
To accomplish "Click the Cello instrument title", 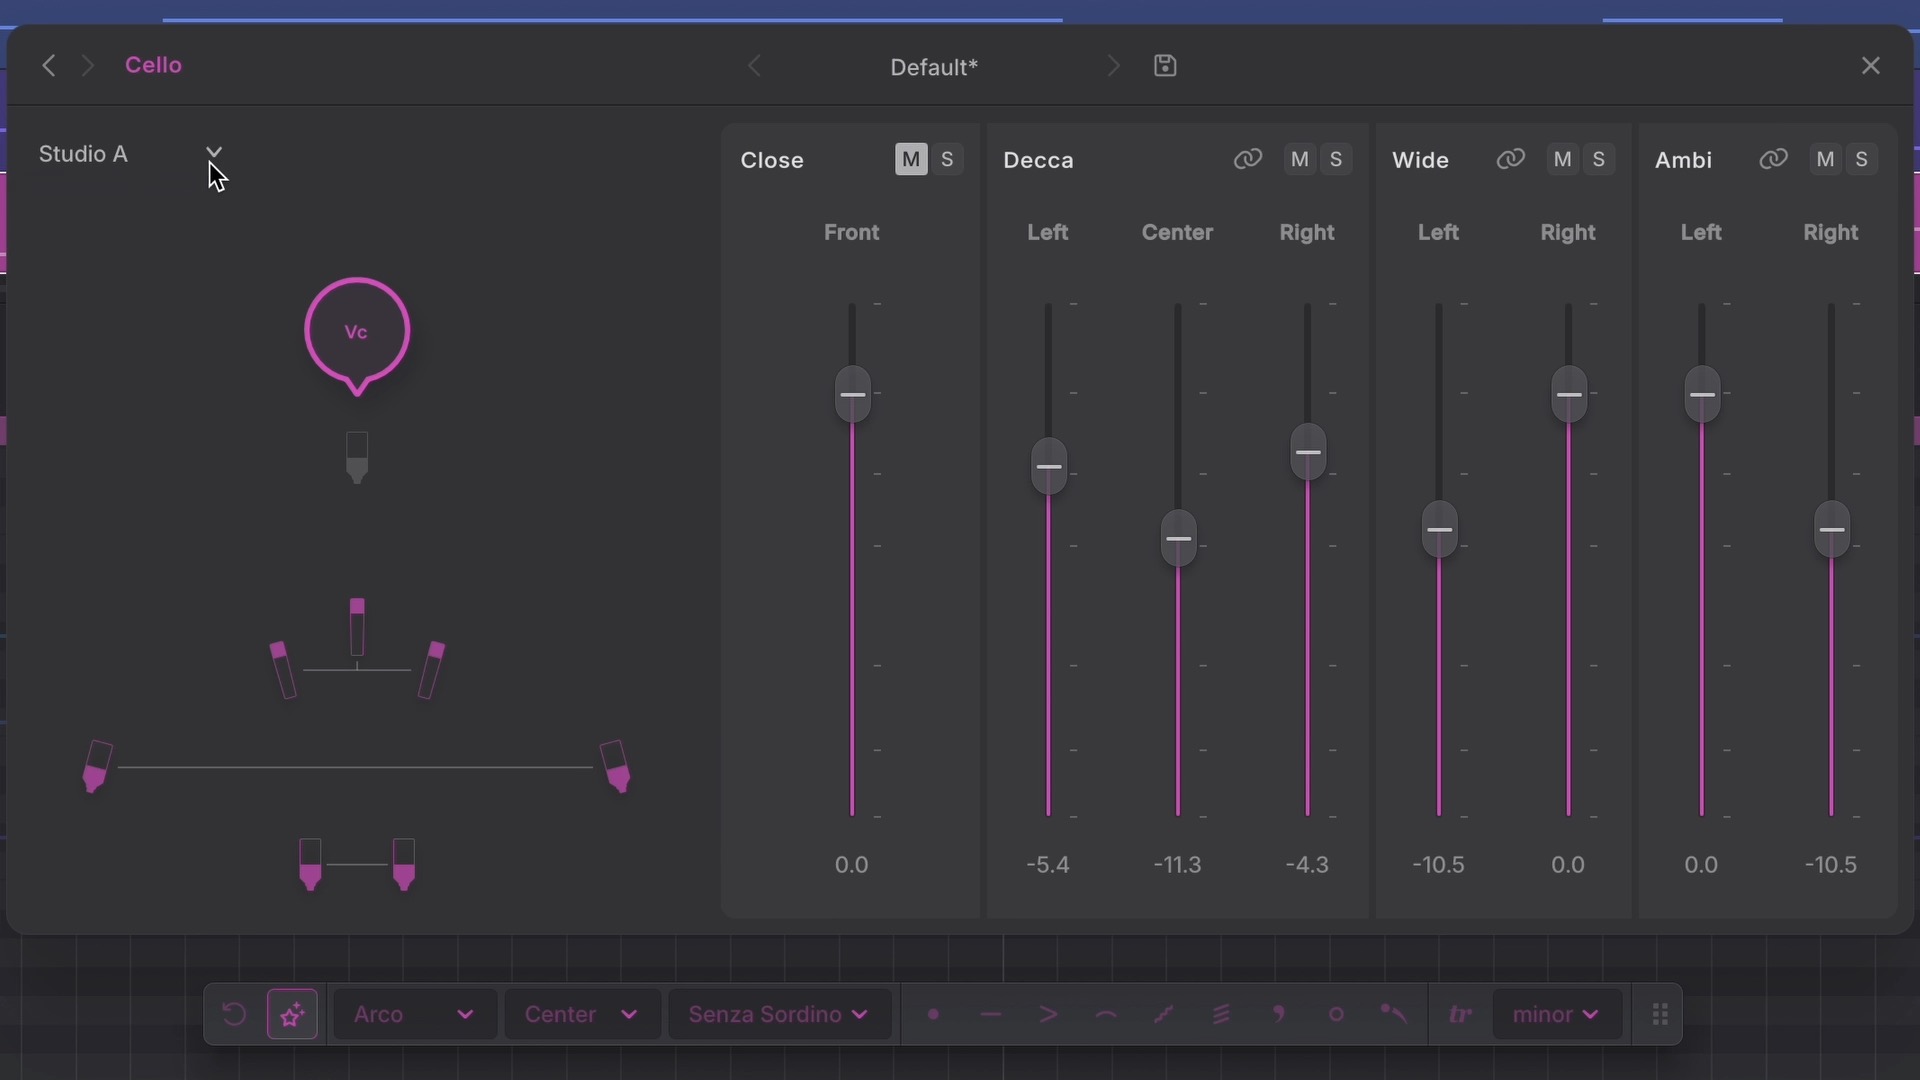I will [x=153, y=65].
